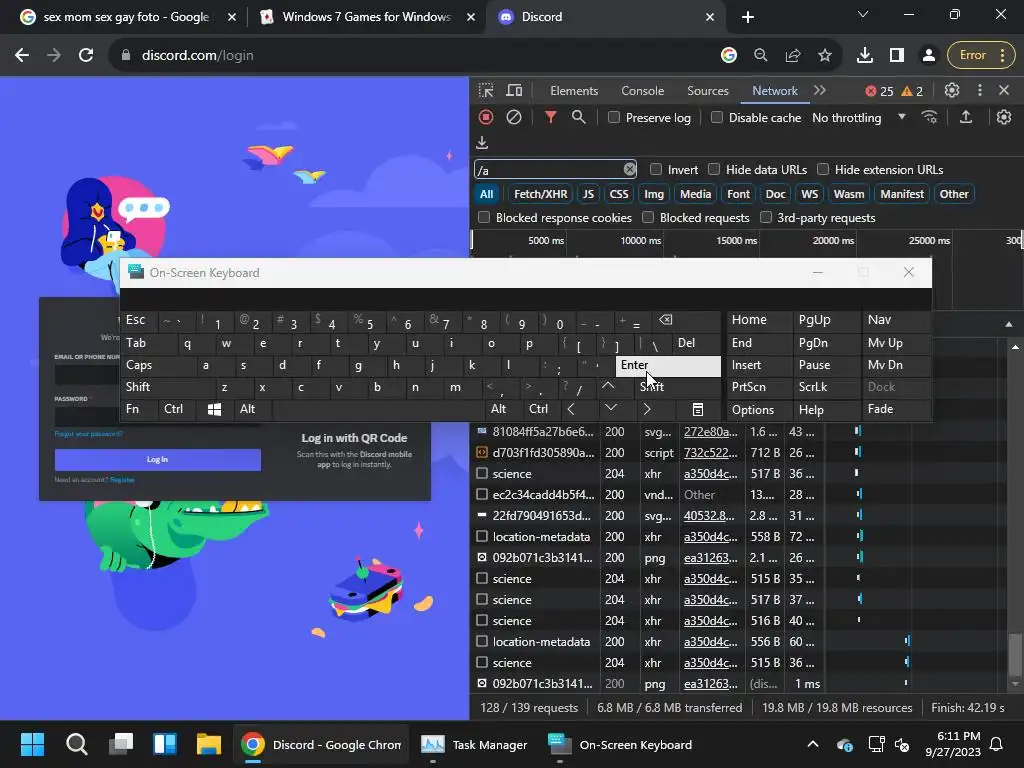The height and width of the screenshot is (768, 1024).
Task: Click the Enter key on On-Screen Keyboard
Action: 668,366
